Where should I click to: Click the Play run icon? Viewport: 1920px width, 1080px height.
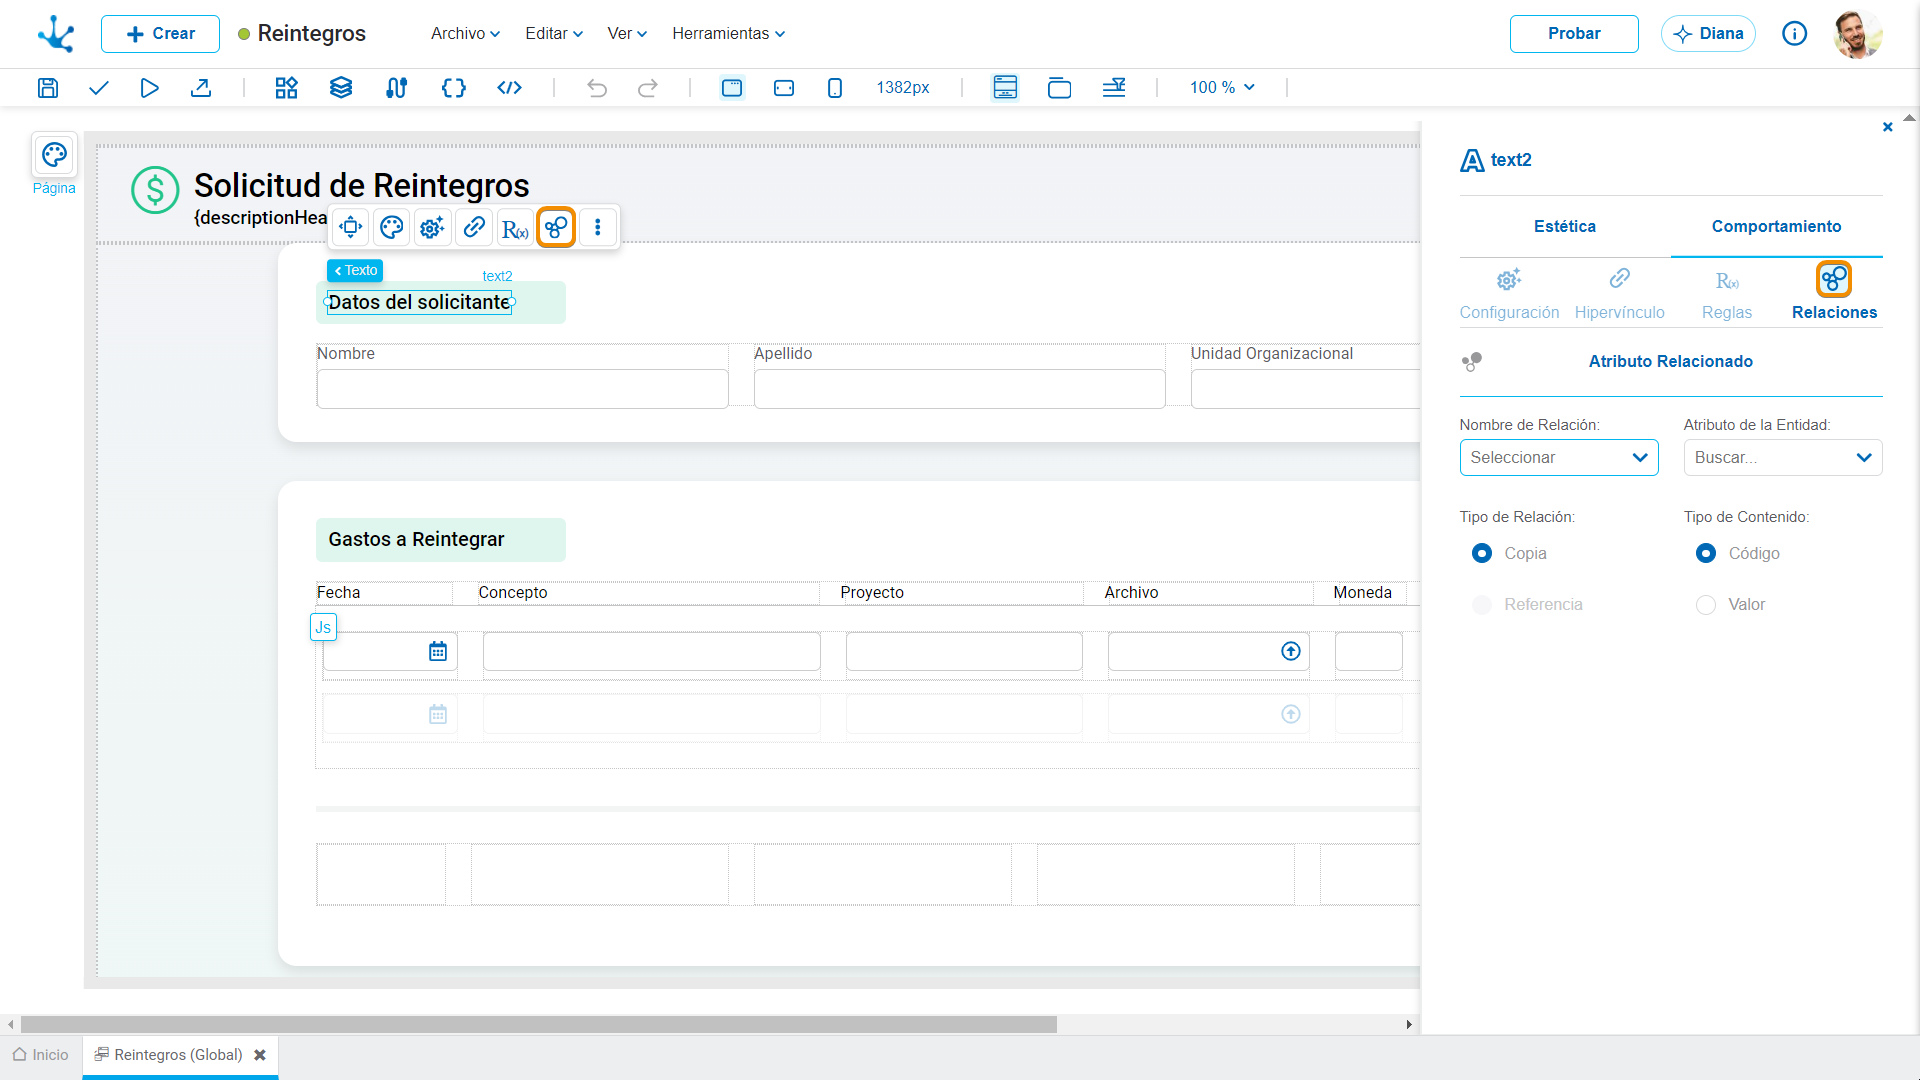149,88
